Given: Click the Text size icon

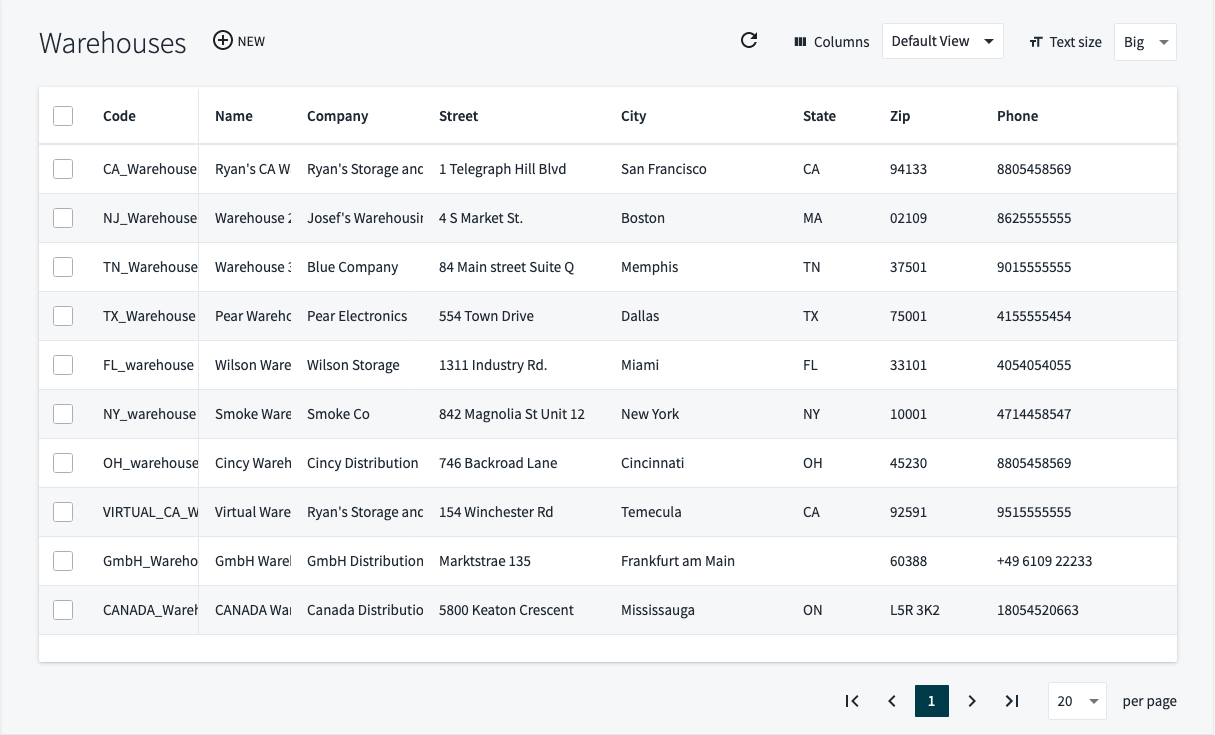Looking at the screenshot, I should click(x=1036, y=42).
